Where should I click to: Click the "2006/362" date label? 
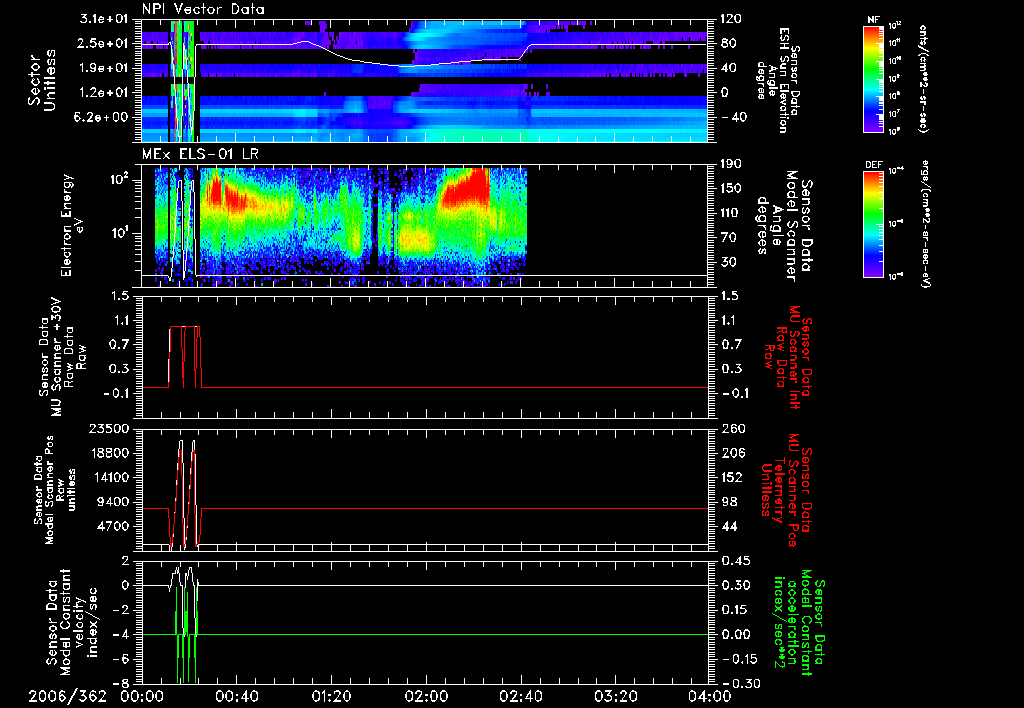coord(67,696)
